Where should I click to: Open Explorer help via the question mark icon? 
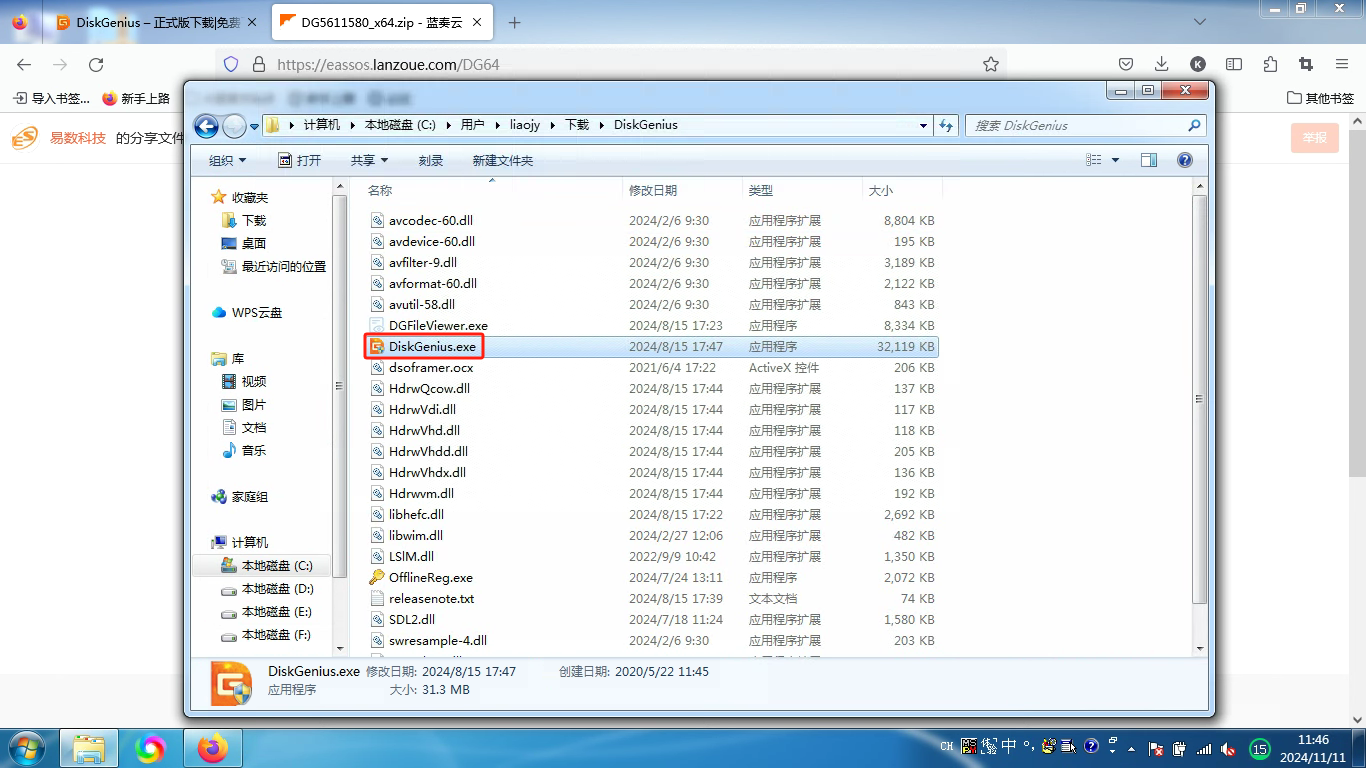(x=1185, y=160)
